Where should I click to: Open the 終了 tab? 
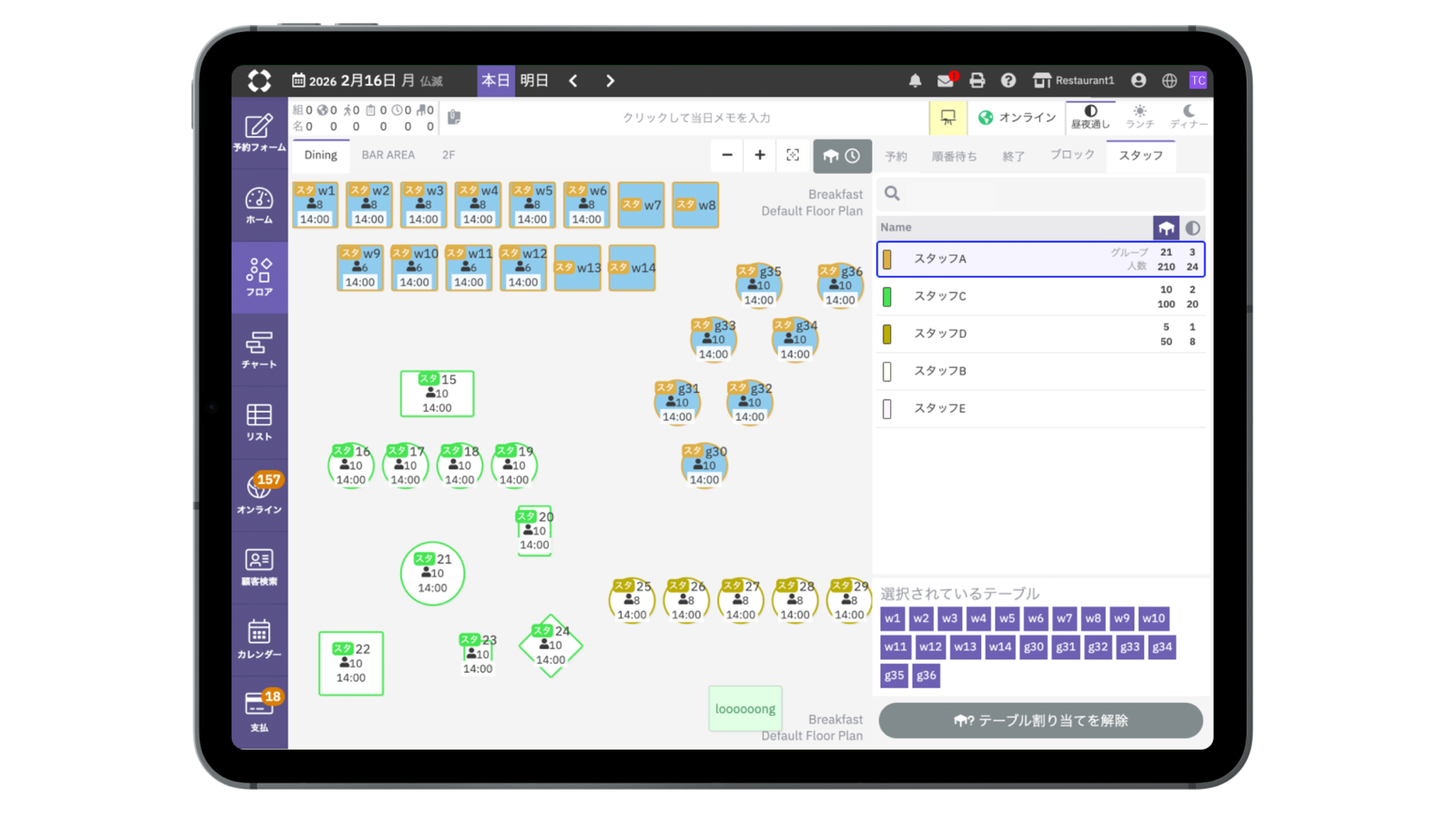tap(1014, 156)
